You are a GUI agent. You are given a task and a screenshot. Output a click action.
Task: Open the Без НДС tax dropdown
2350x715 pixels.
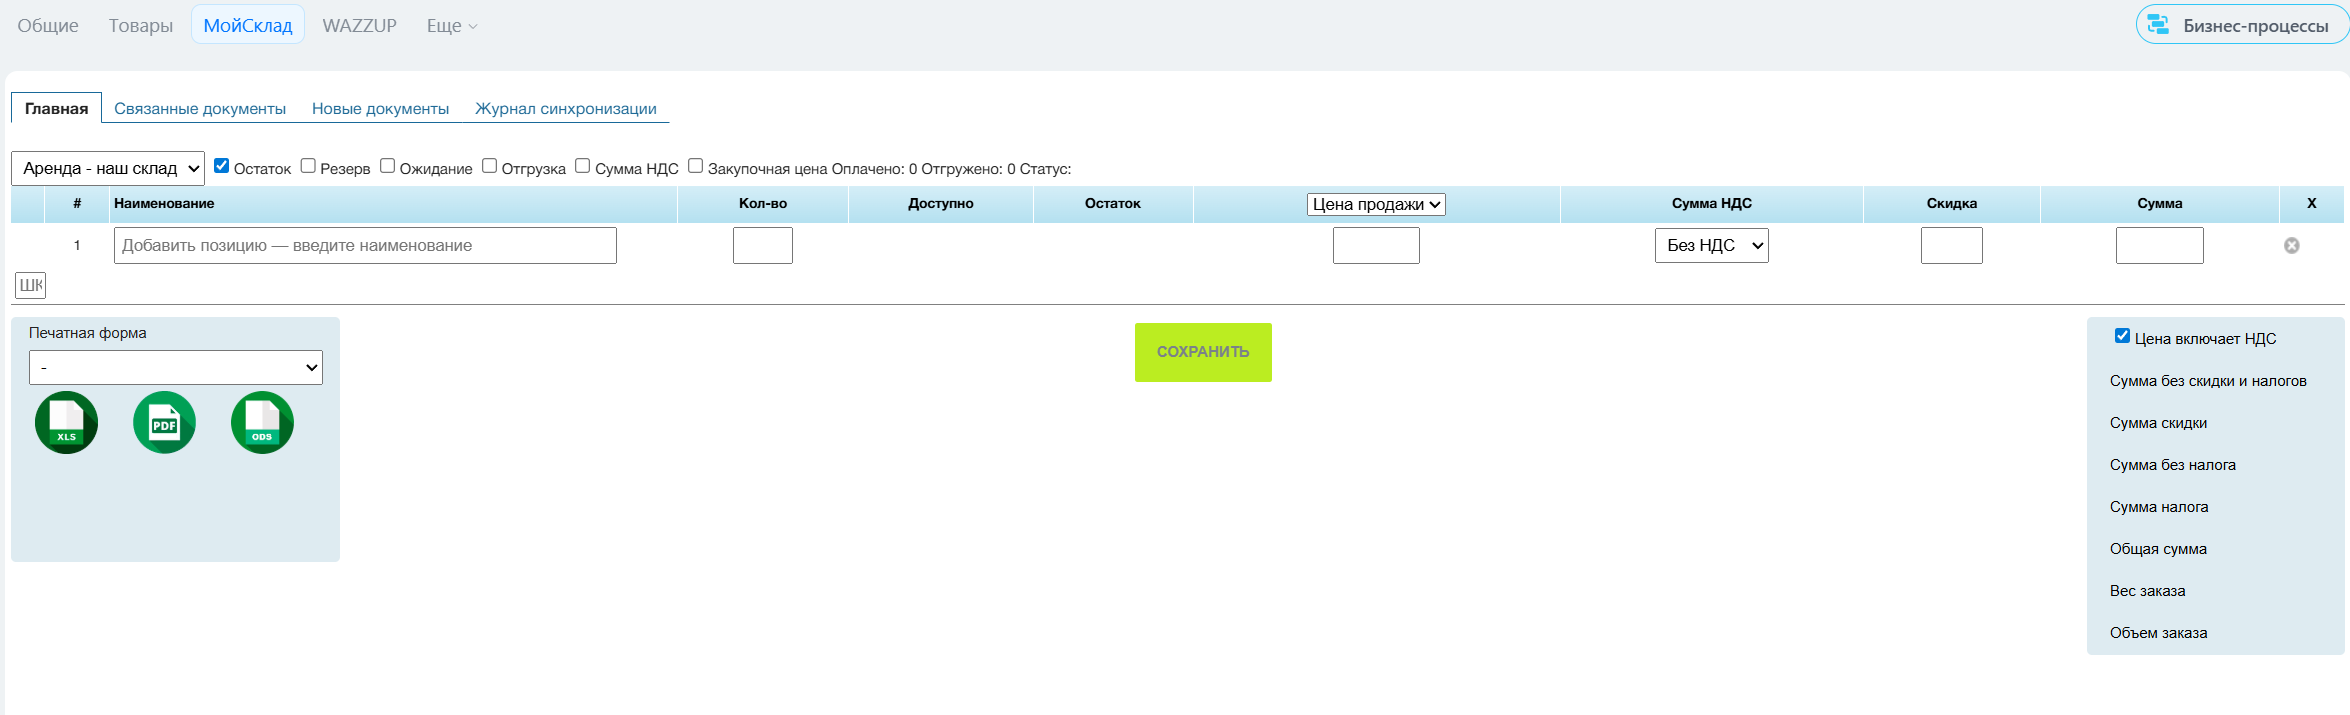click(x=1711, y=245)
